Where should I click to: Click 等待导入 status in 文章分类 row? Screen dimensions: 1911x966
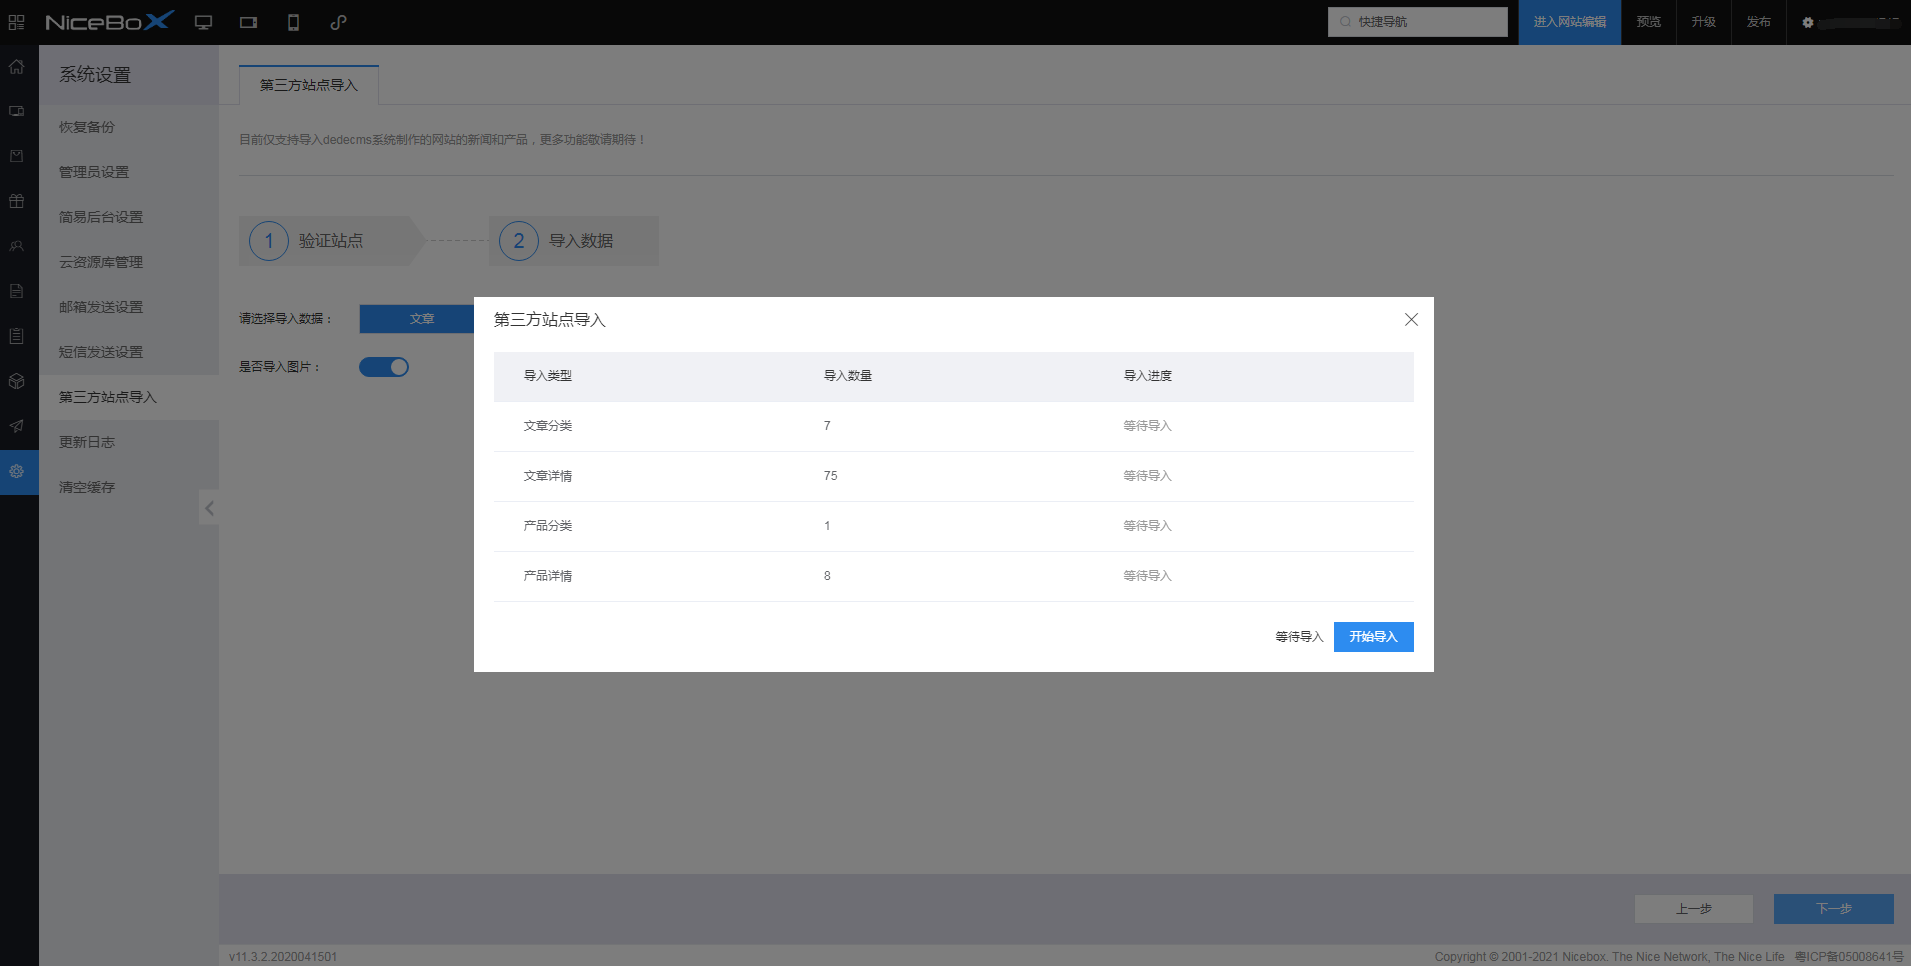pos(1147,426)
